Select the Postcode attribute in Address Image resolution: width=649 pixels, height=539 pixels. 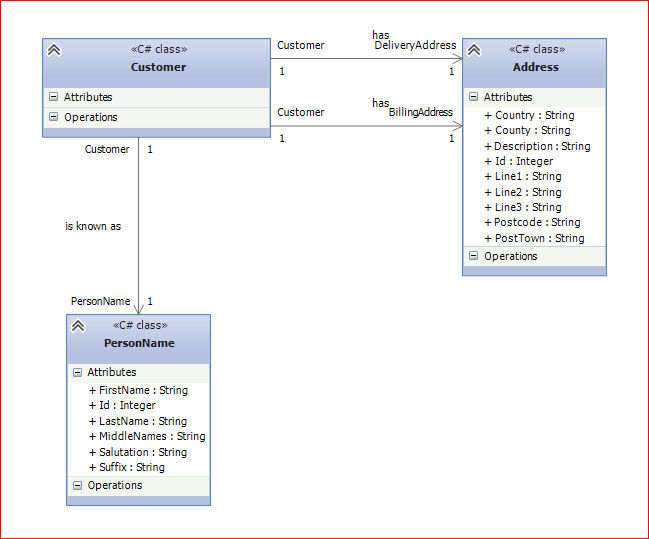click(532, 222)
